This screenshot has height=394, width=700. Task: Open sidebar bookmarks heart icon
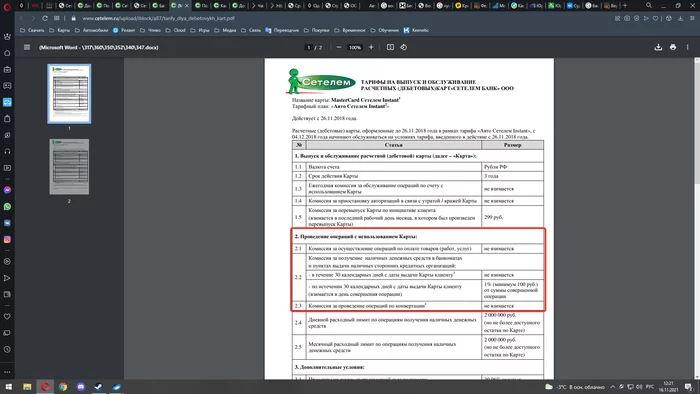pos(7,317)
